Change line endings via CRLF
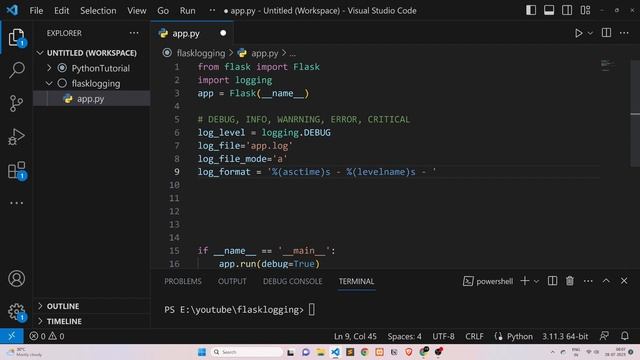The height and width of the screenshot is (360, 640). tap(474, 336)
